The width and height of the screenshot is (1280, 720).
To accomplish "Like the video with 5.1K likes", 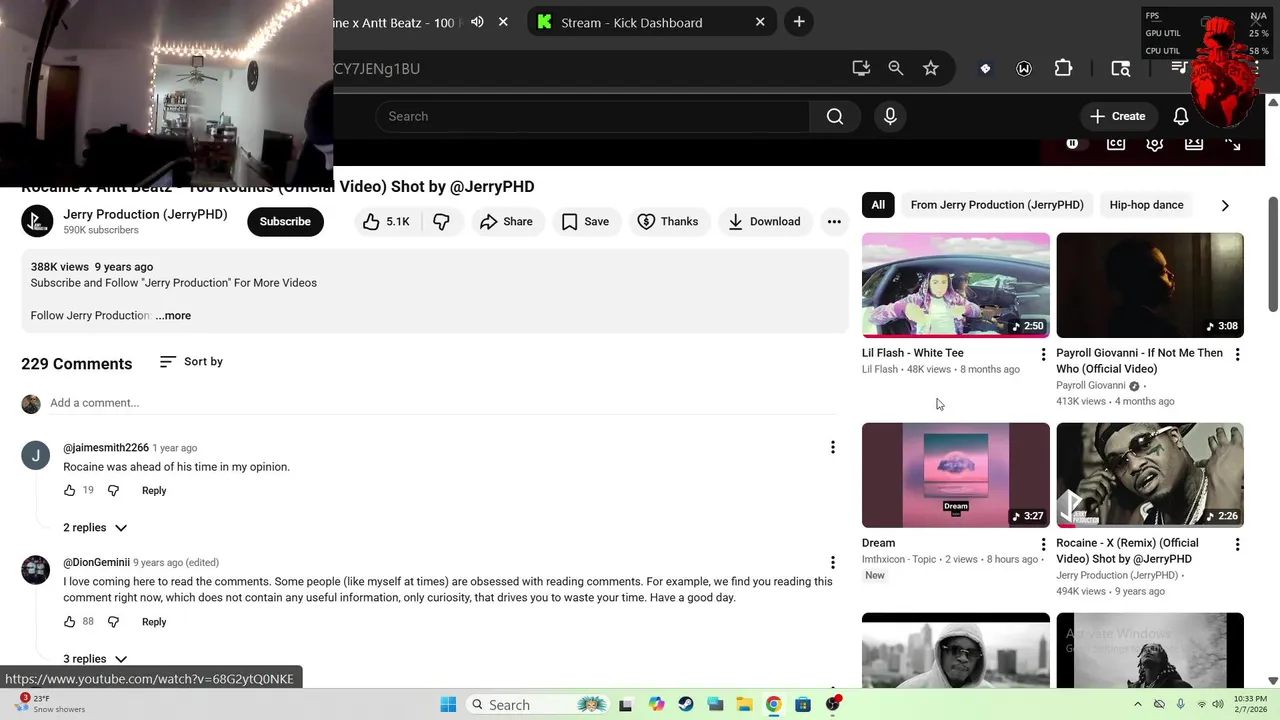I will pyautogui.click(x=386, y=222).
